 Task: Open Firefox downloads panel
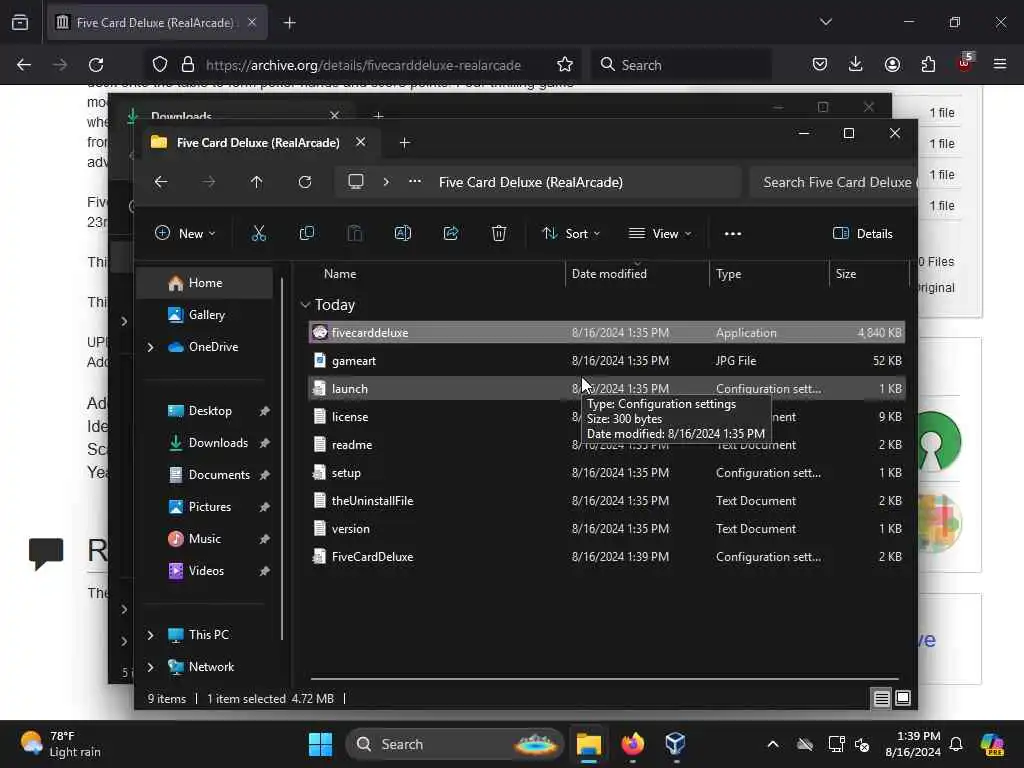click(x=856, y=64)
